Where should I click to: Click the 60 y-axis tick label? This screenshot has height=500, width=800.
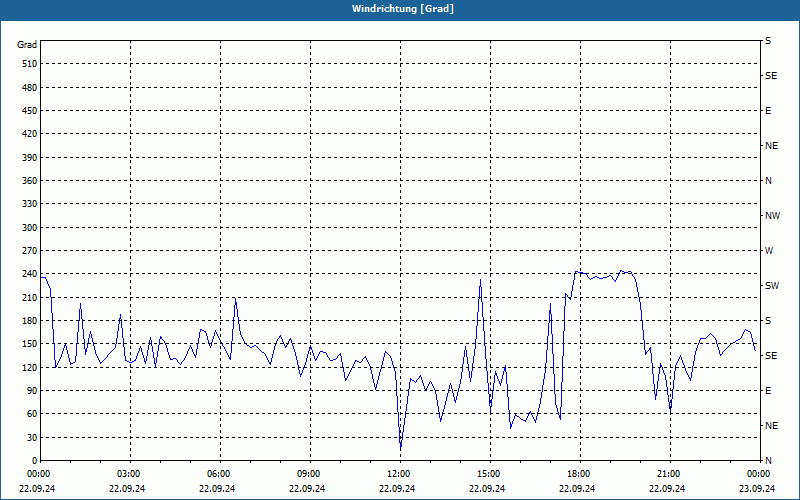pyautogui.click(x=32, y=414)
